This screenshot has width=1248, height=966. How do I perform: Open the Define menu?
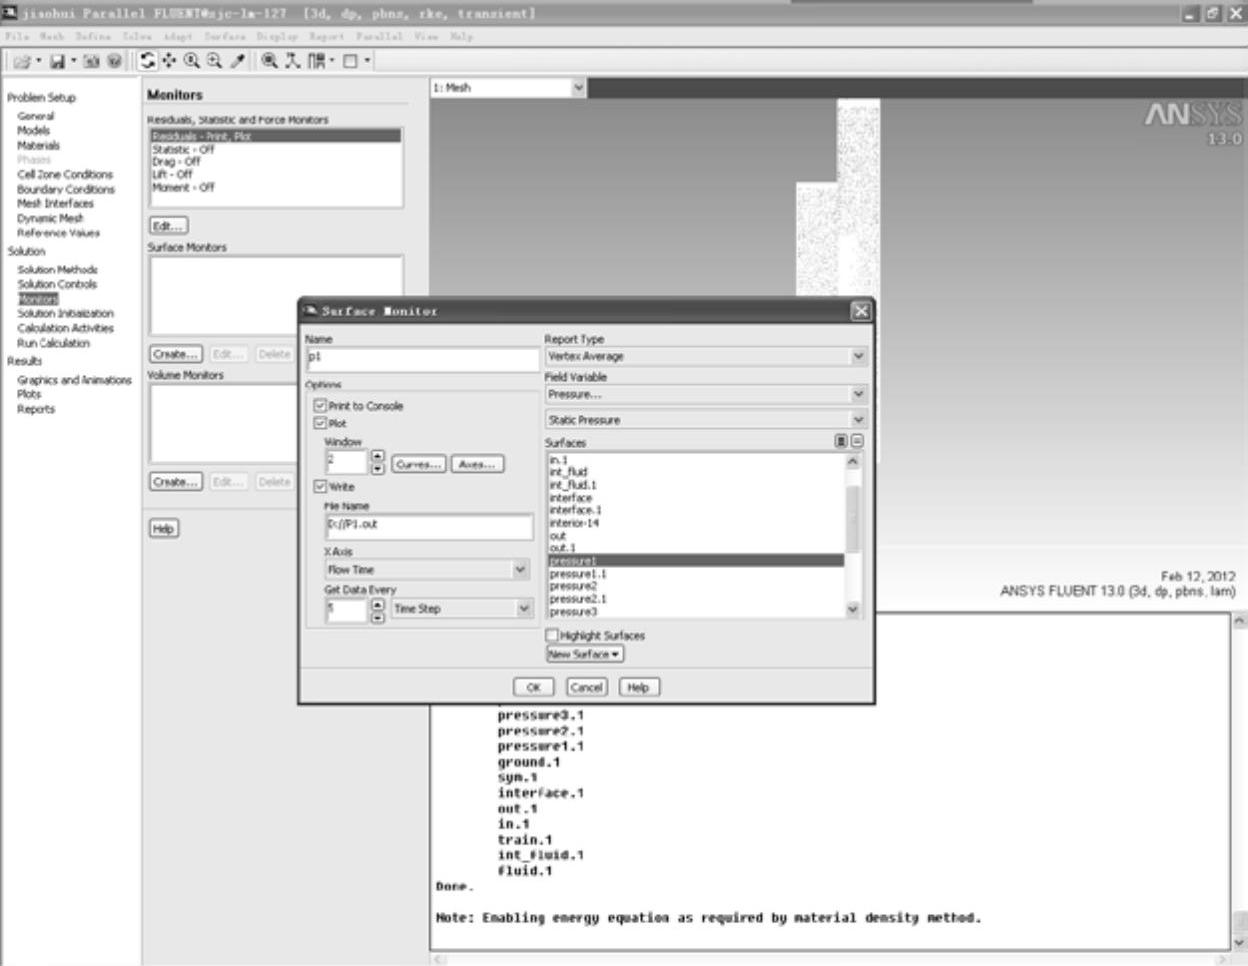(92, 36)
